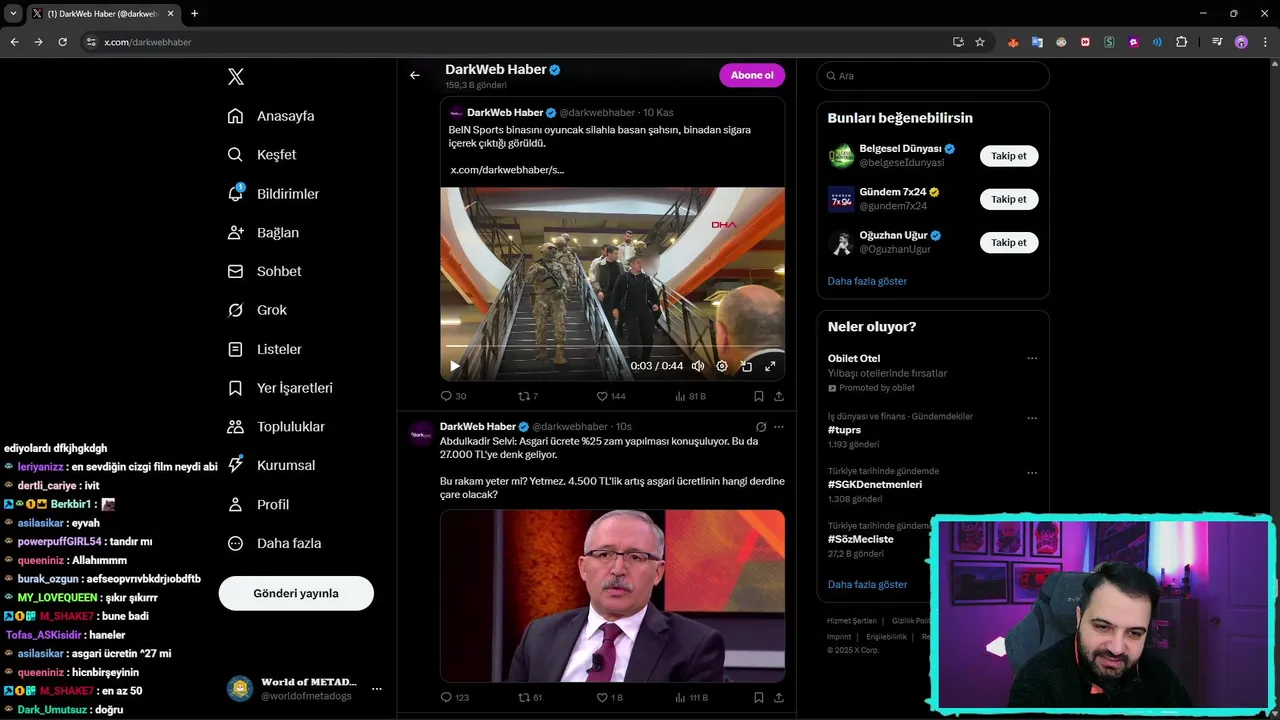Go back with the profile back arrow
1280x720 pixels.
(x=415, y=75)
